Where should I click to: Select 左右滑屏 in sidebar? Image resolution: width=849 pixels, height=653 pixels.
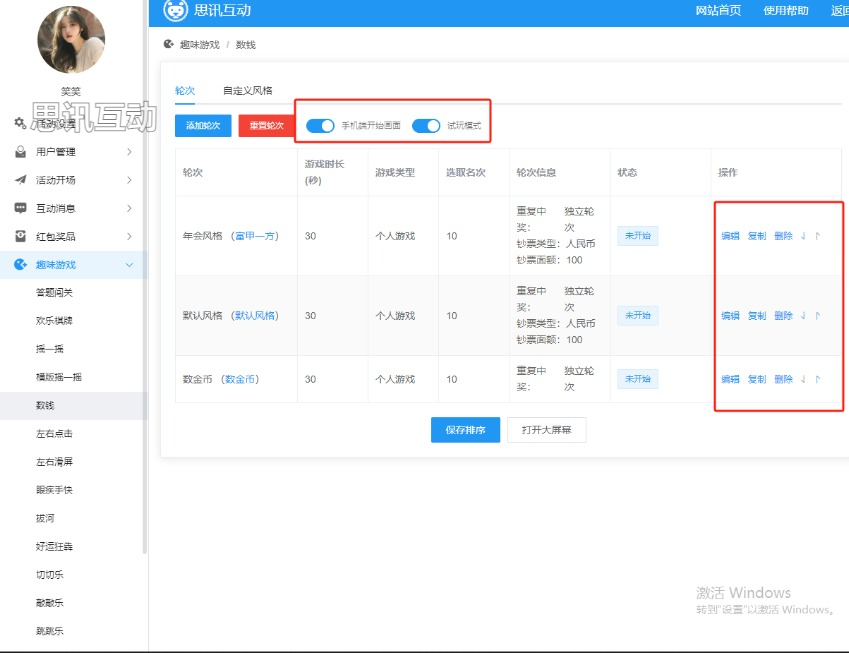coord(54,461)
